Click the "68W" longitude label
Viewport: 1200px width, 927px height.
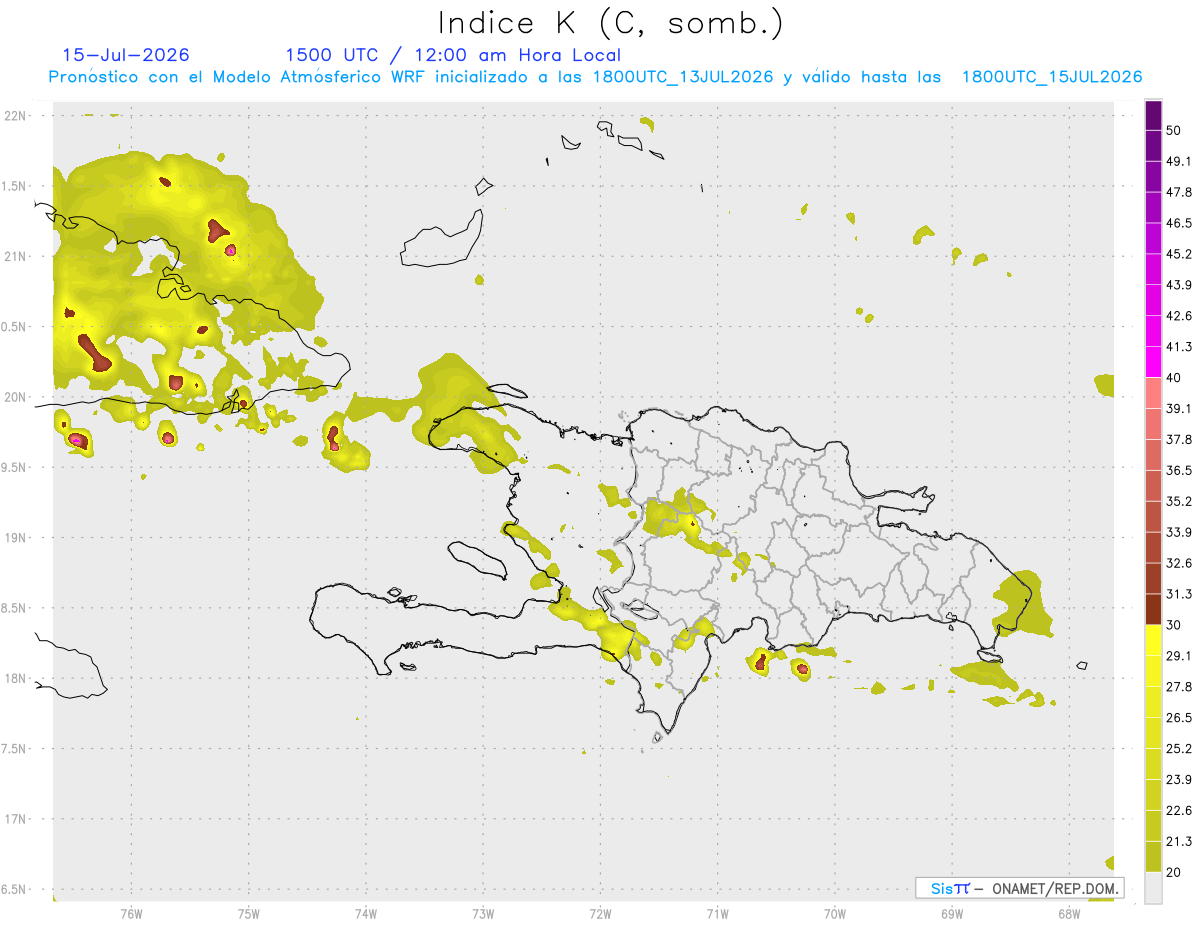click(x=1069, y=913)
